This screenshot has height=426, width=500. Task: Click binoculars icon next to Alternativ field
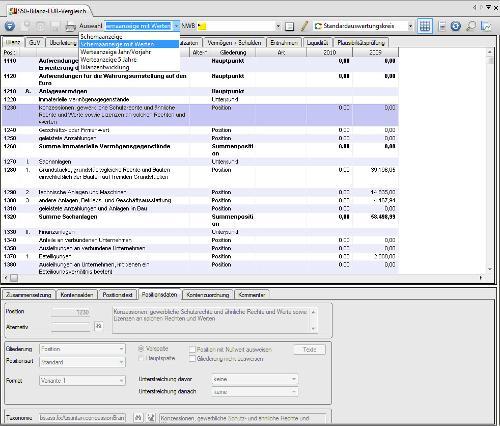pos(99,326)
